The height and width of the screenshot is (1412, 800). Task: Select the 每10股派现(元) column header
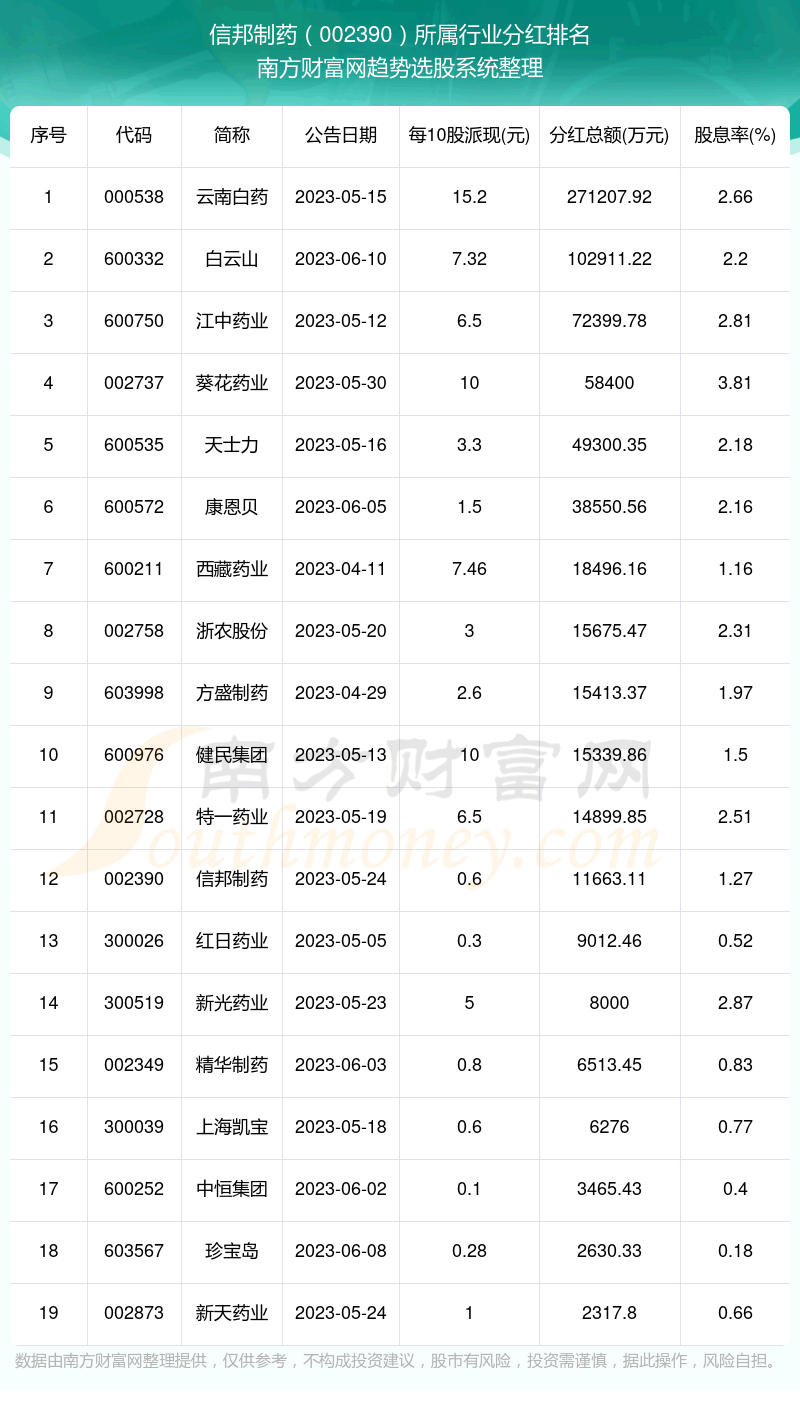tap(469, 135)
